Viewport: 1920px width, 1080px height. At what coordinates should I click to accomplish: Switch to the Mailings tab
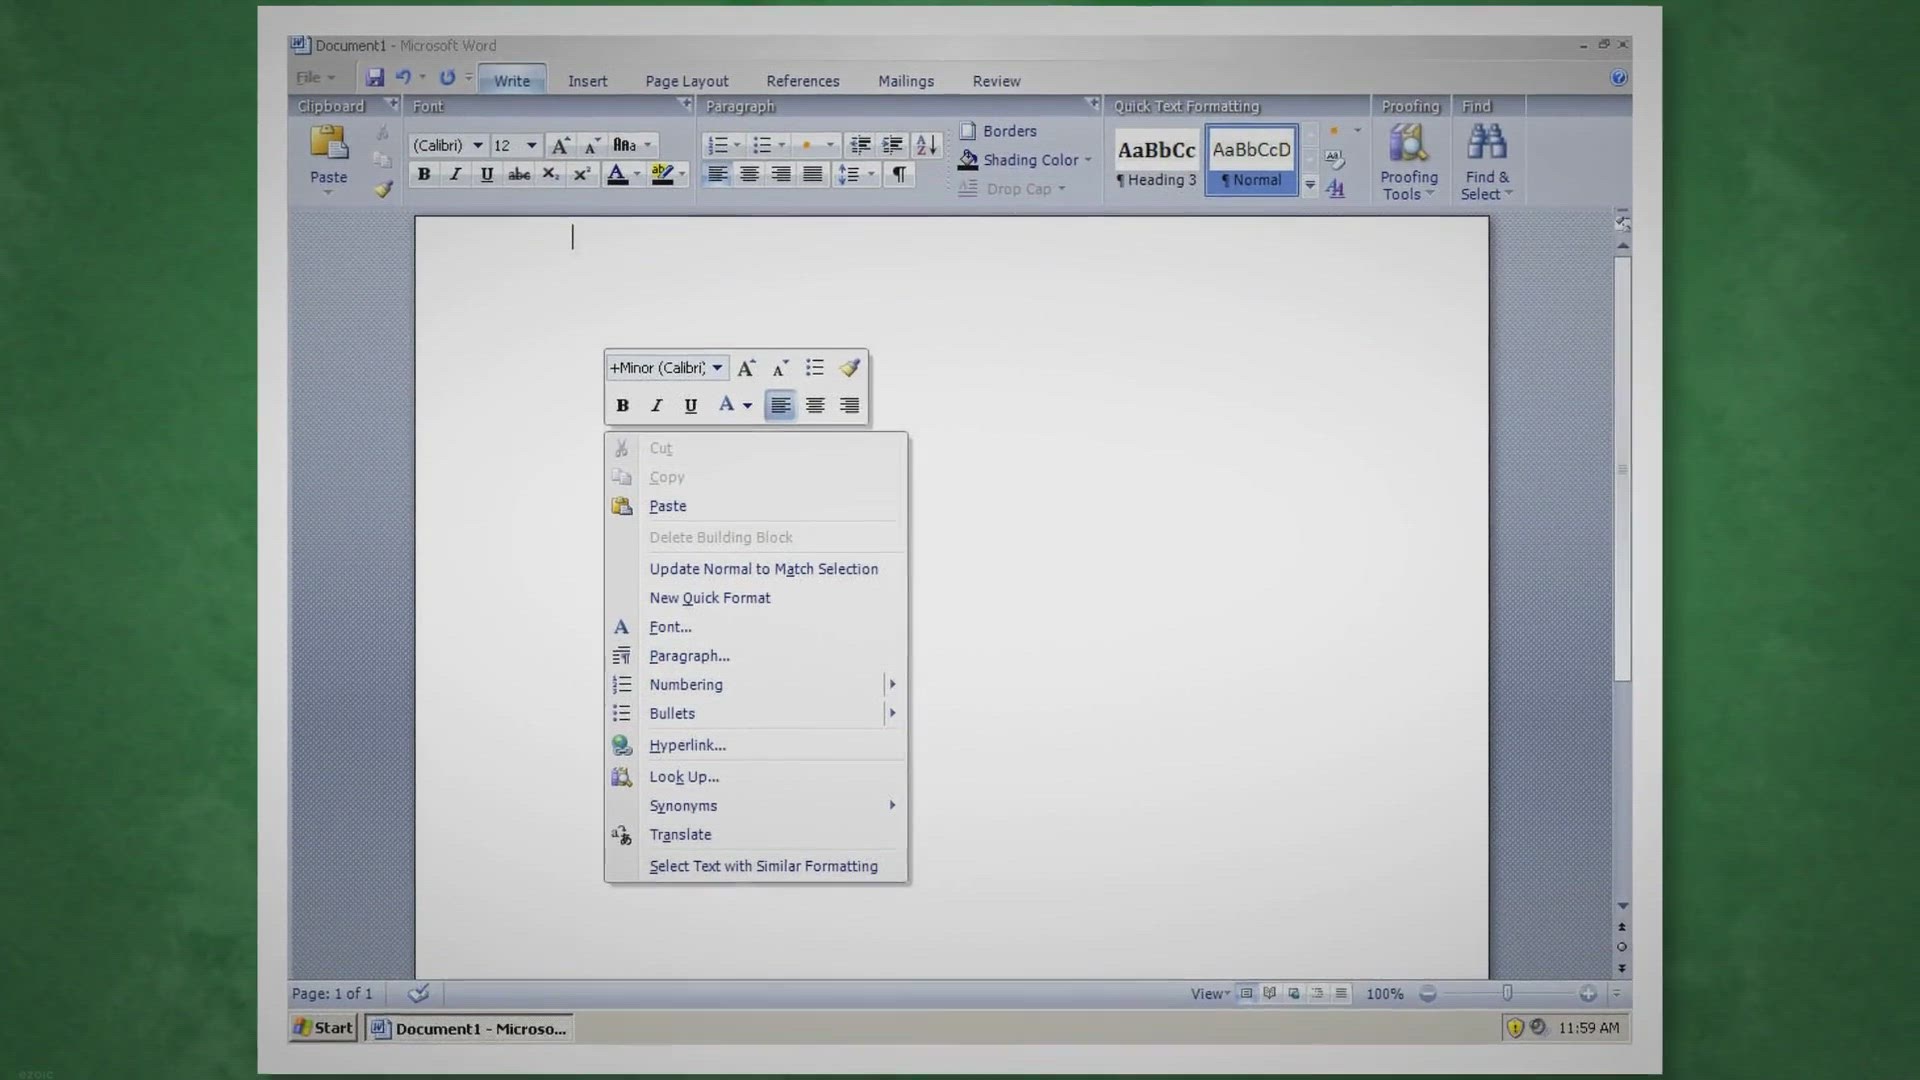906,81
